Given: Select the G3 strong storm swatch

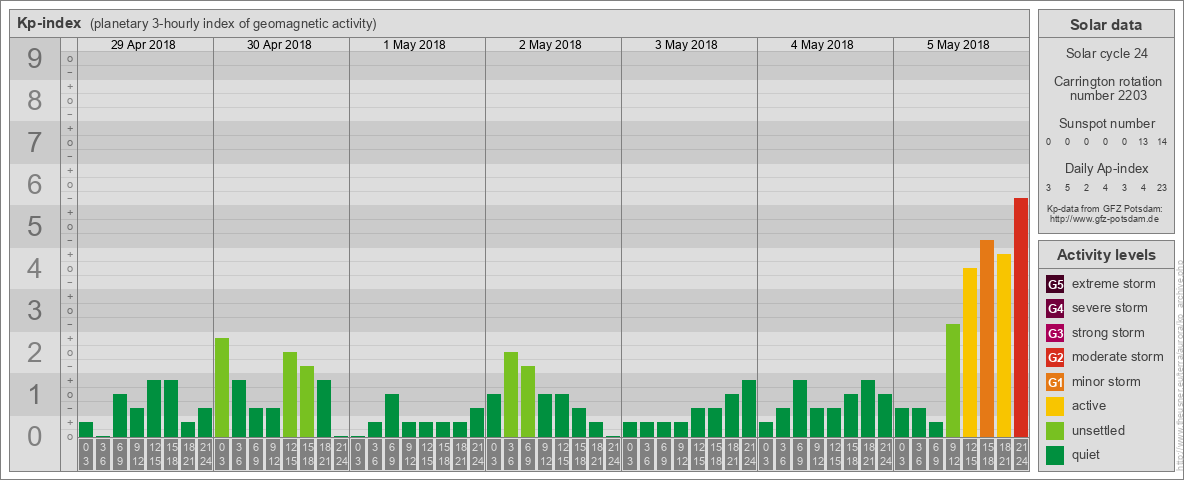Looking at the screenshot, I should coord(1056,333).
